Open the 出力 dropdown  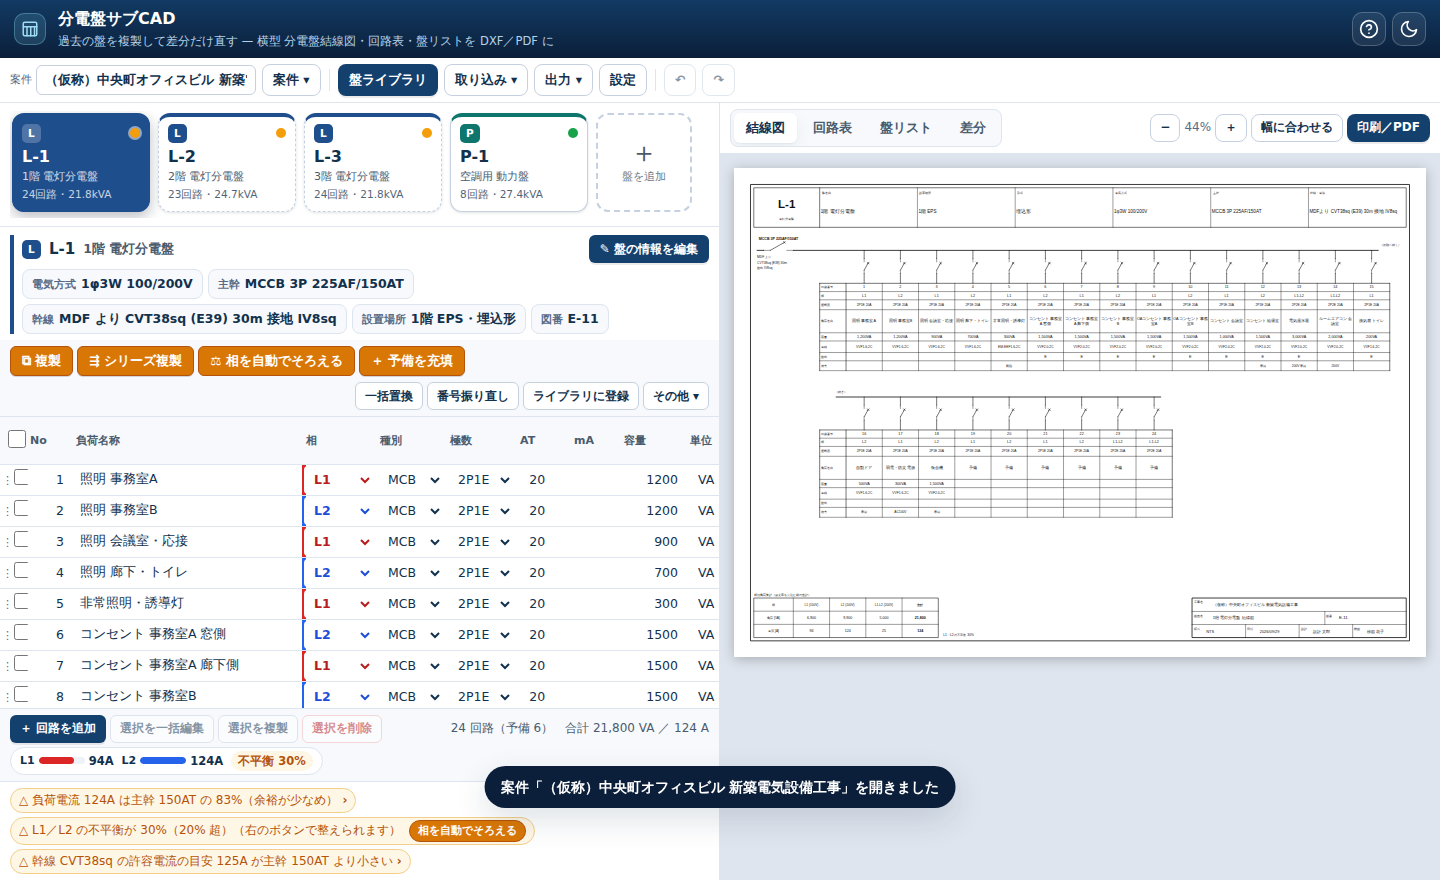tap(563, 80)
